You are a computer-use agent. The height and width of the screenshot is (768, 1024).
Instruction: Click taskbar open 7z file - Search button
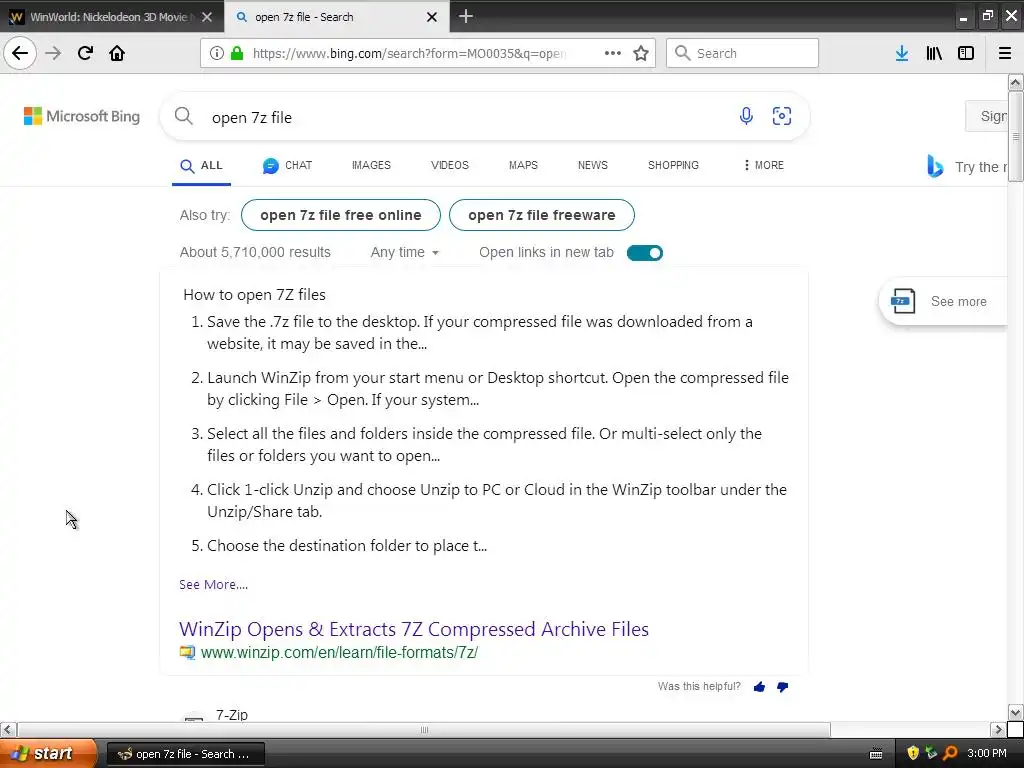185,754
